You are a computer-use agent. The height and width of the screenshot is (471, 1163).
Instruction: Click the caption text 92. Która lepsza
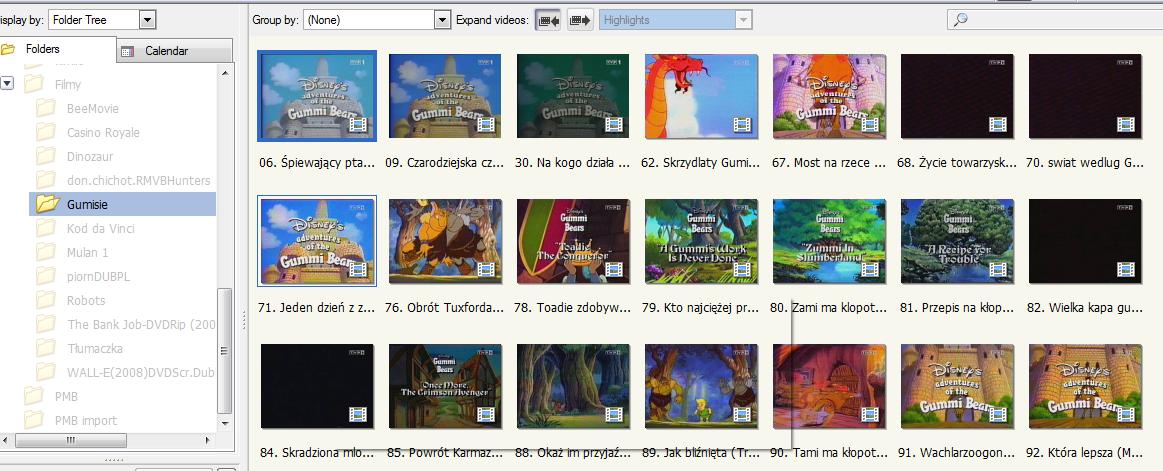[1085, 452]
